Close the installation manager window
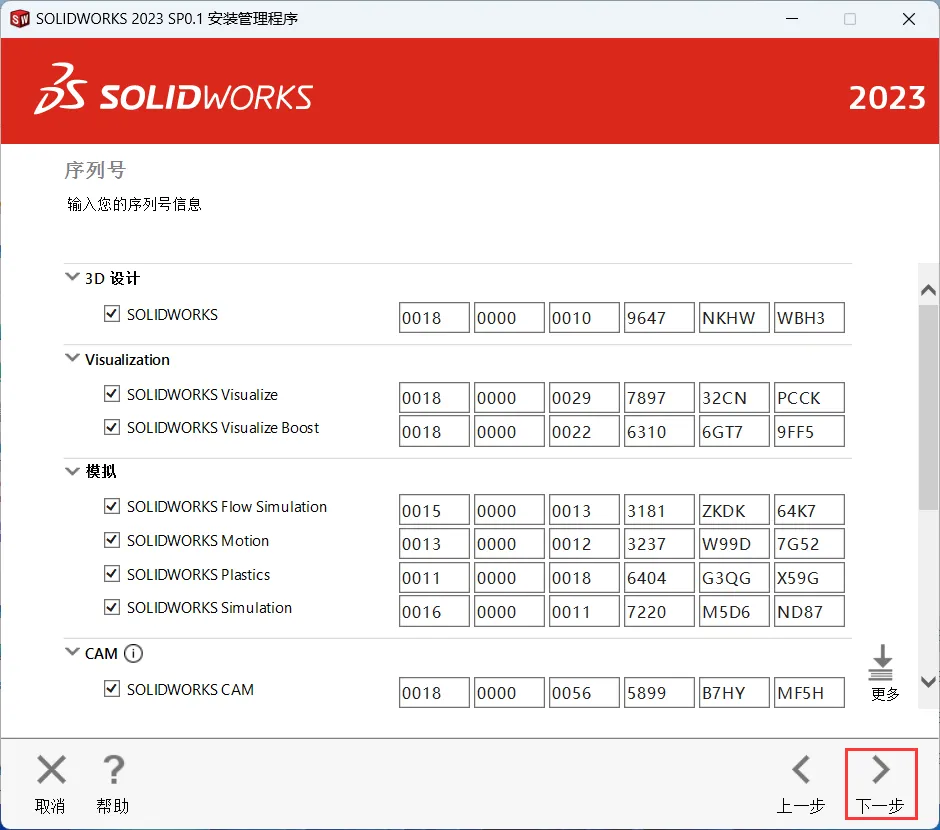 point(908,19)
